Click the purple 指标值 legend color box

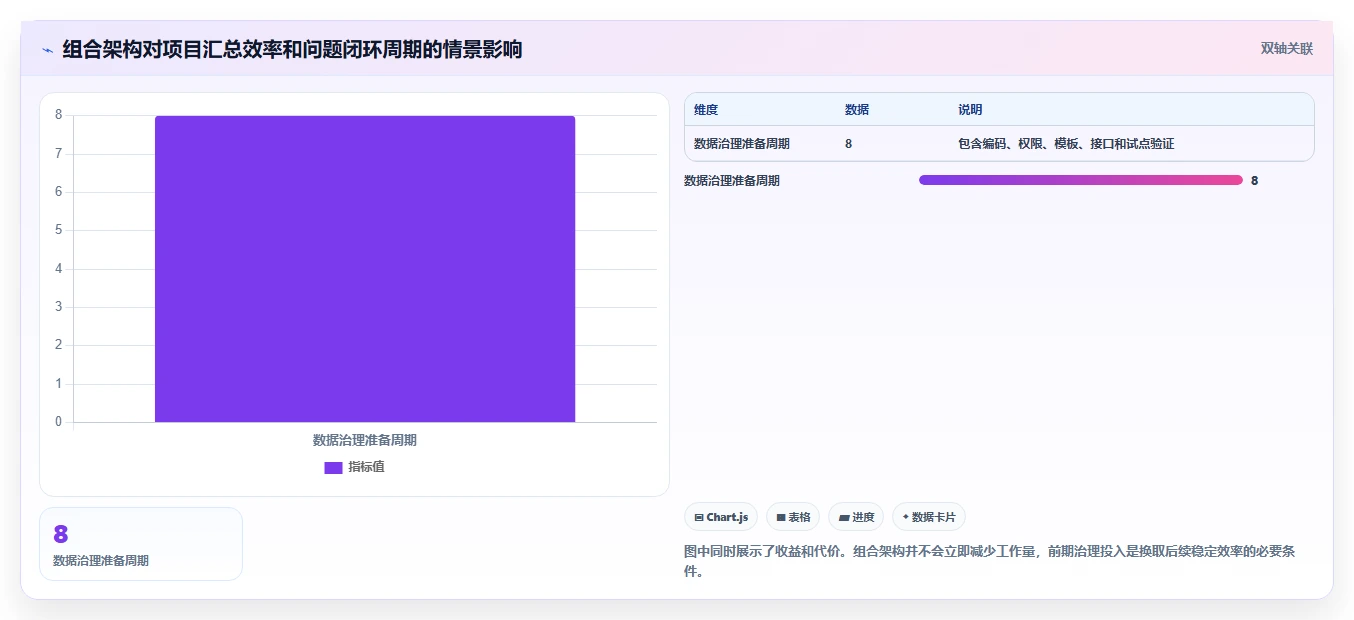tap(333, 467)
